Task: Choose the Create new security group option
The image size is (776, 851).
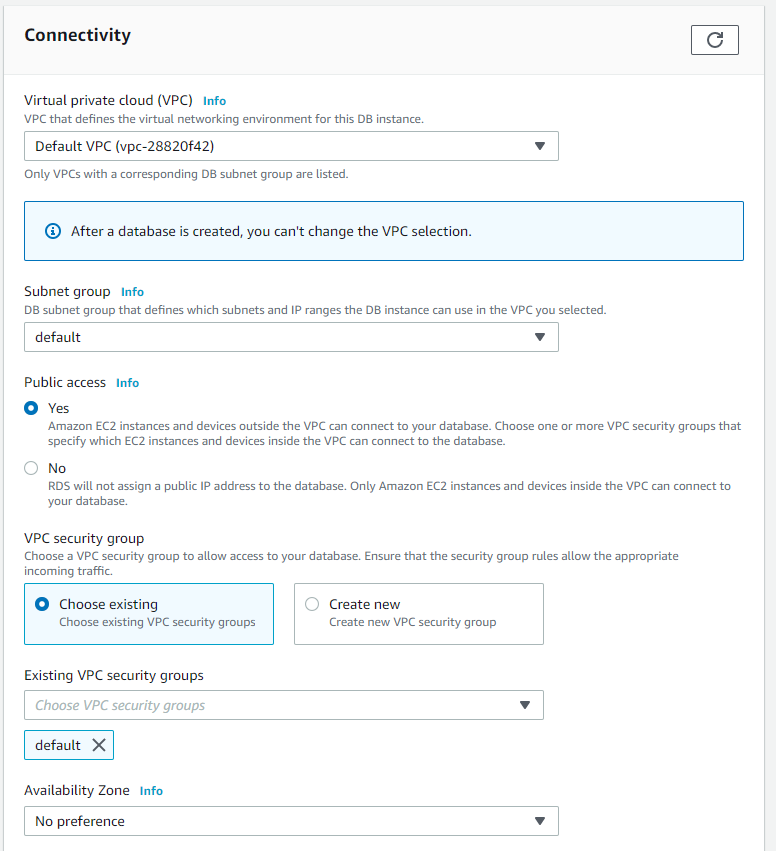Action: click(313, 604)
